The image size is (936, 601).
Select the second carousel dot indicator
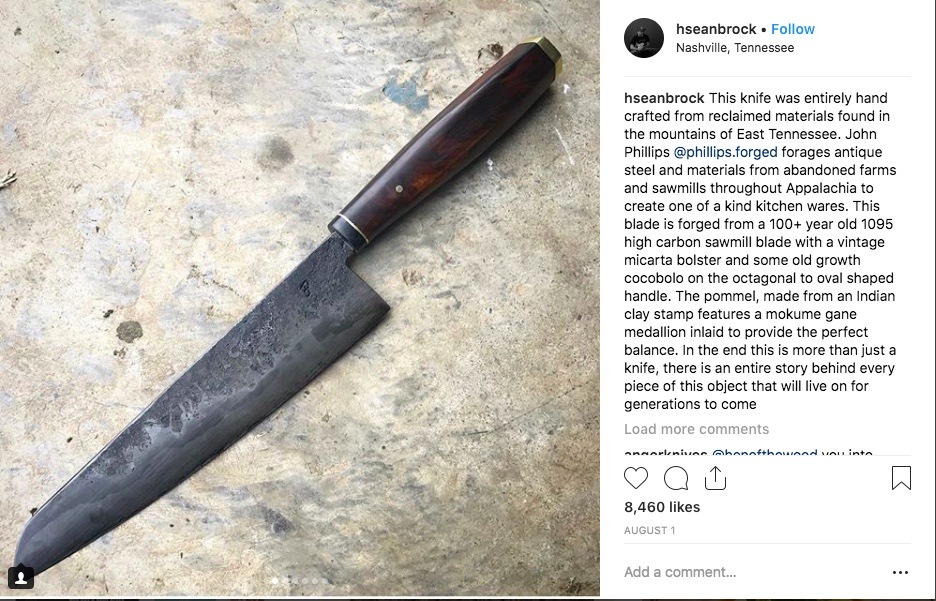point(285,580)
